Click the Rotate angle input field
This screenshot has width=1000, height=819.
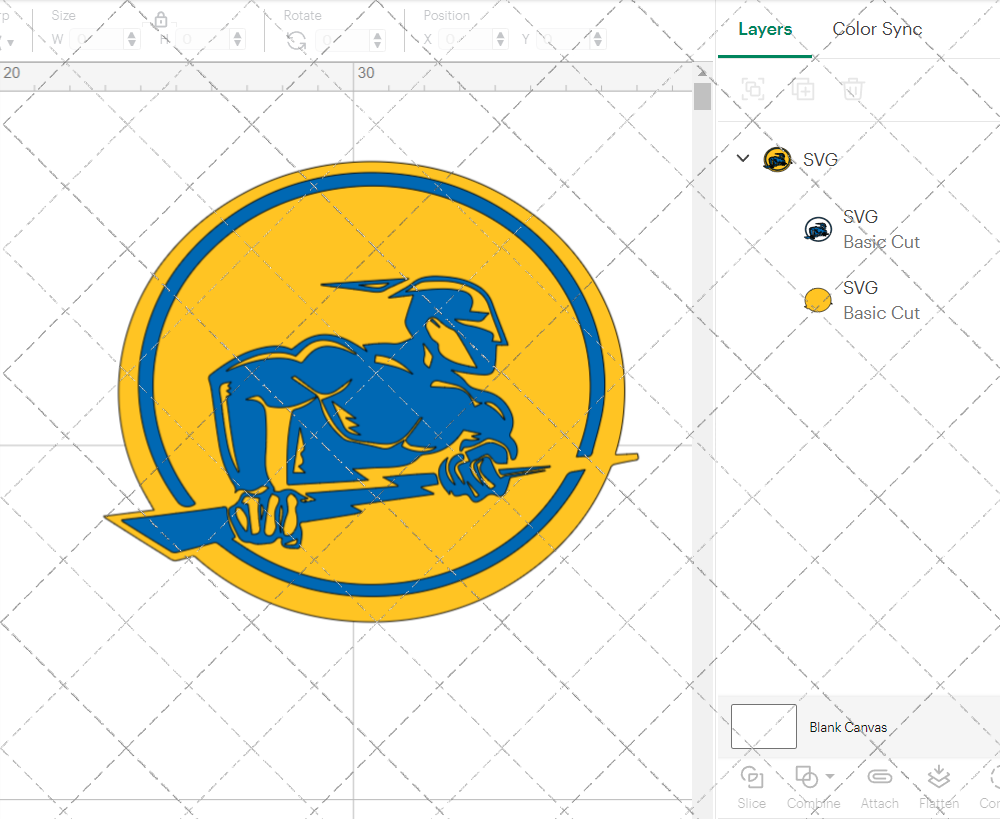click(343, 40)
